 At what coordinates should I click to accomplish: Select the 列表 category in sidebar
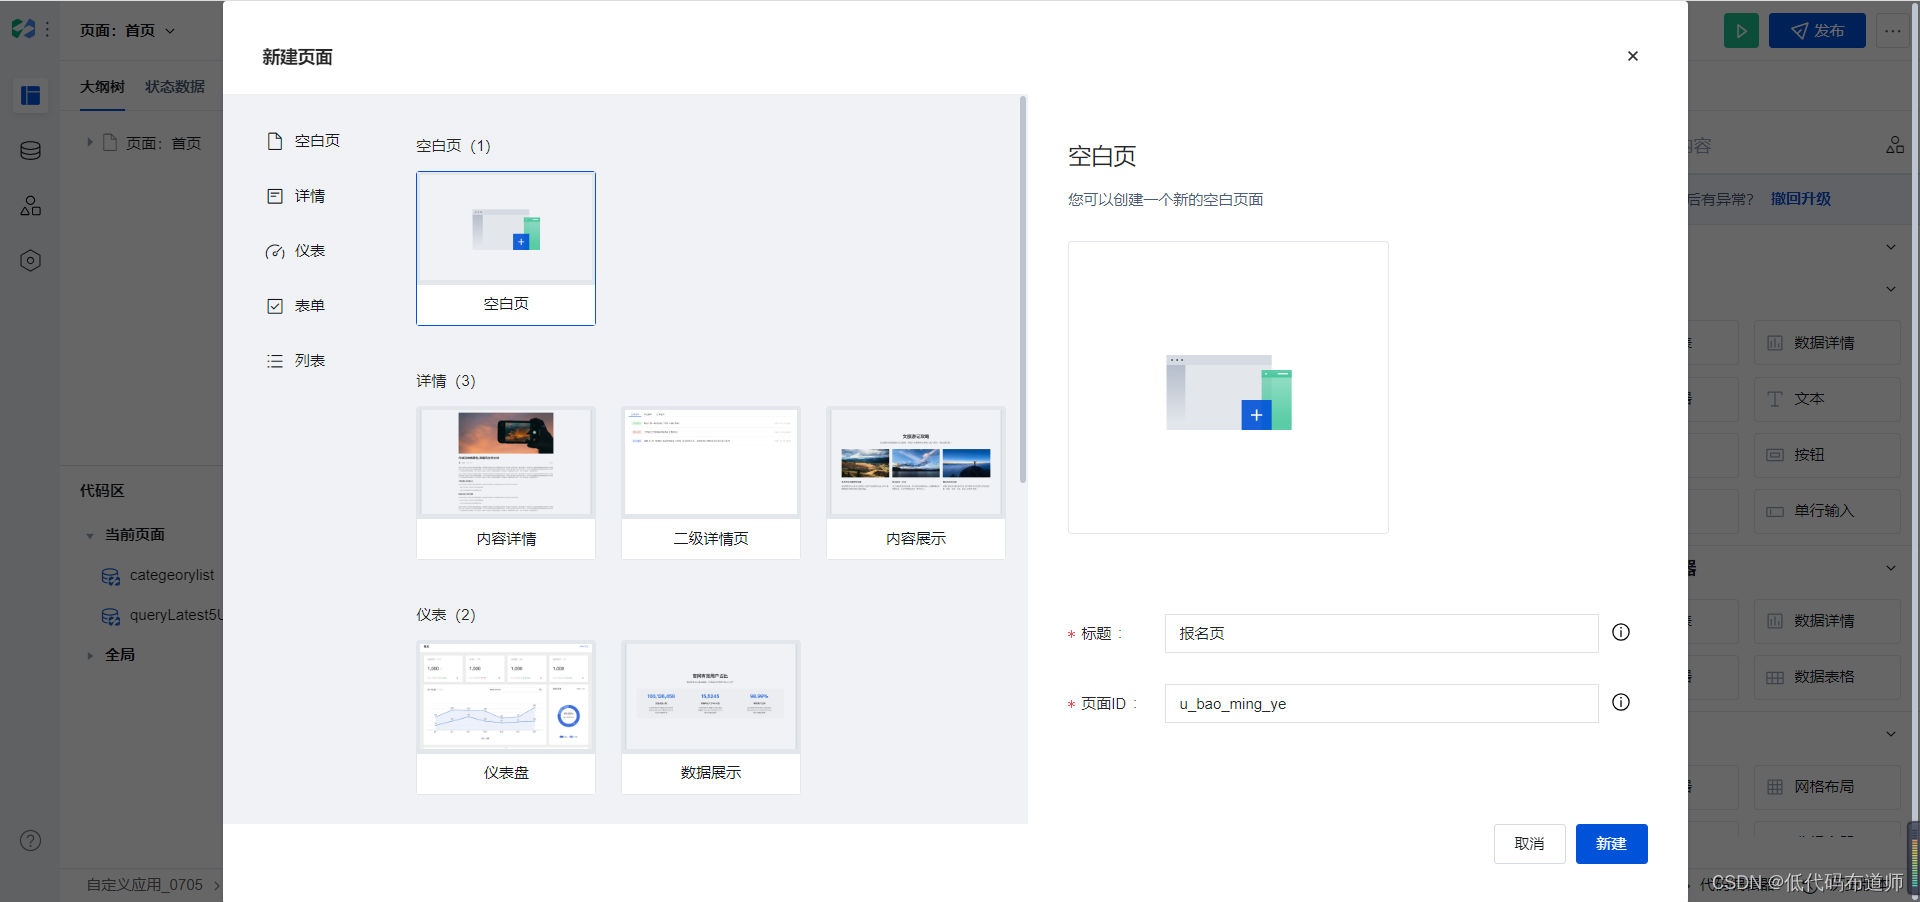(x=296, y=361)
